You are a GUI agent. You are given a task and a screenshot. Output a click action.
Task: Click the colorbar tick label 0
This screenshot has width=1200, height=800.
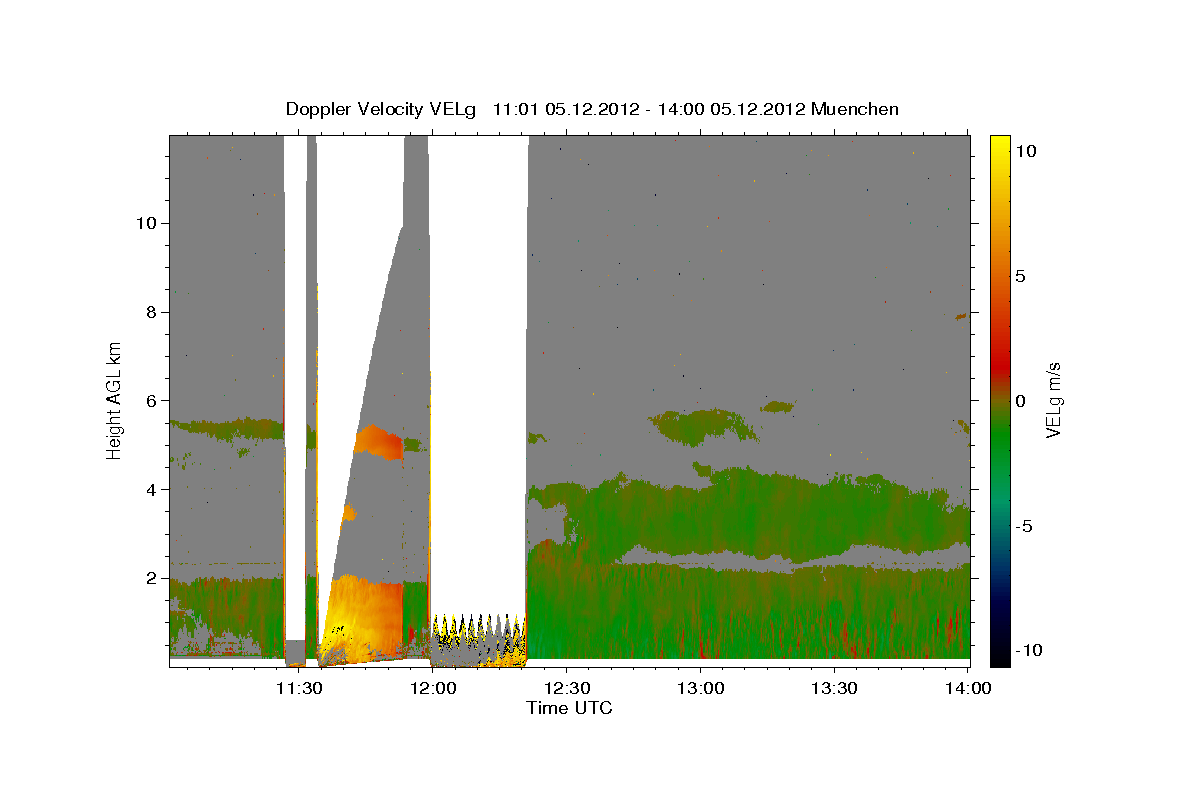tap(1022, 401)
